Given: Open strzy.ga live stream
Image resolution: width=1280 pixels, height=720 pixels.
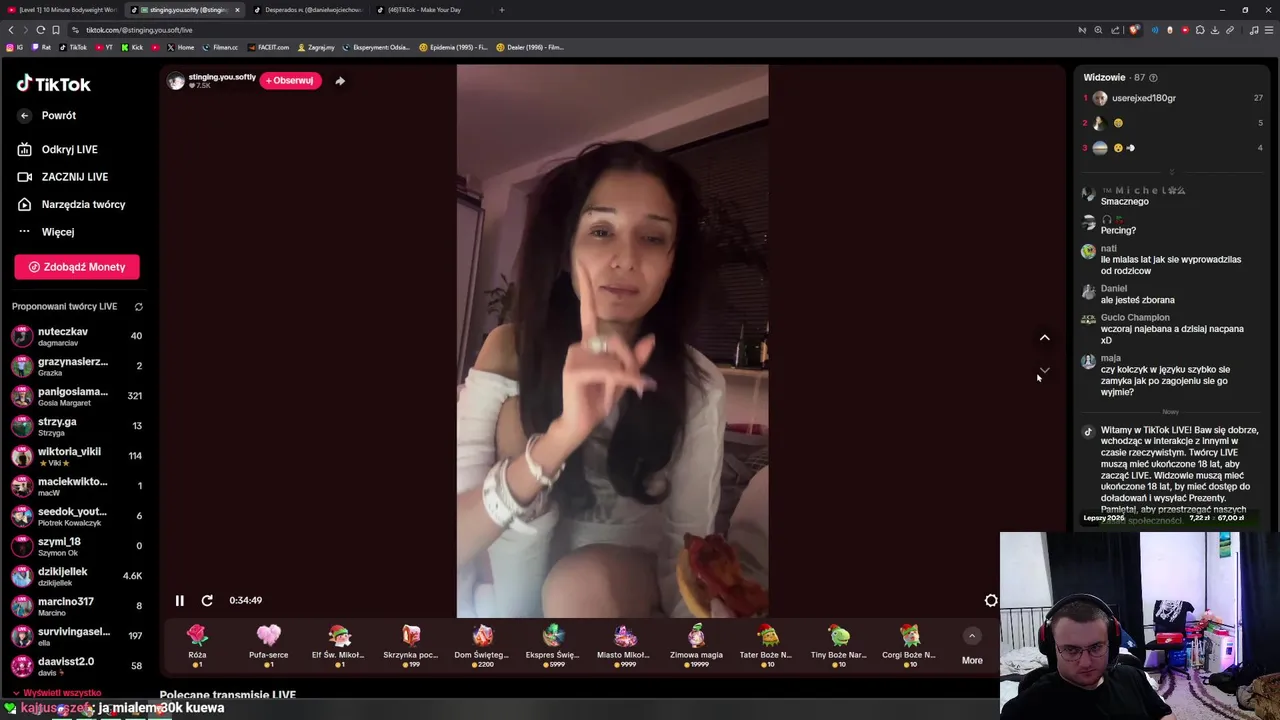Looking at the screenshot, I should (77, 426).
